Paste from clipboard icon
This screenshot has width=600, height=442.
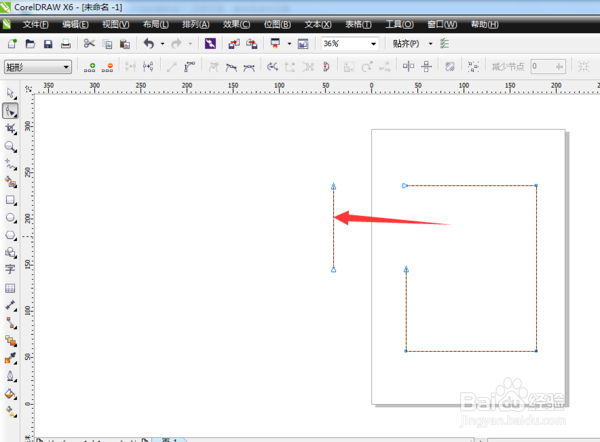125,44
